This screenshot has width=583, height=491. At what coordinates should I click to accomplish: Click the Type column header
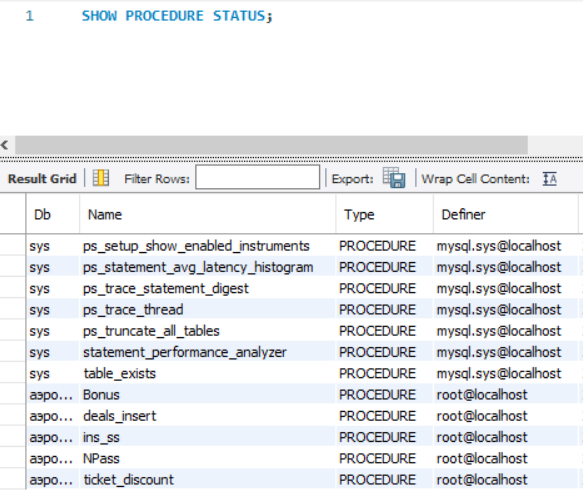[384, 214]
